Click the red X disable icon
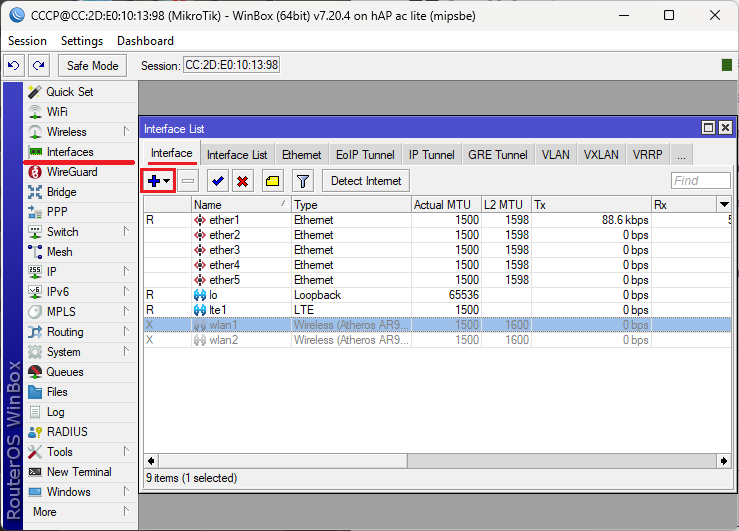This screenshot has width=739, height=531. pyautogui.click(x=242, y=181)
